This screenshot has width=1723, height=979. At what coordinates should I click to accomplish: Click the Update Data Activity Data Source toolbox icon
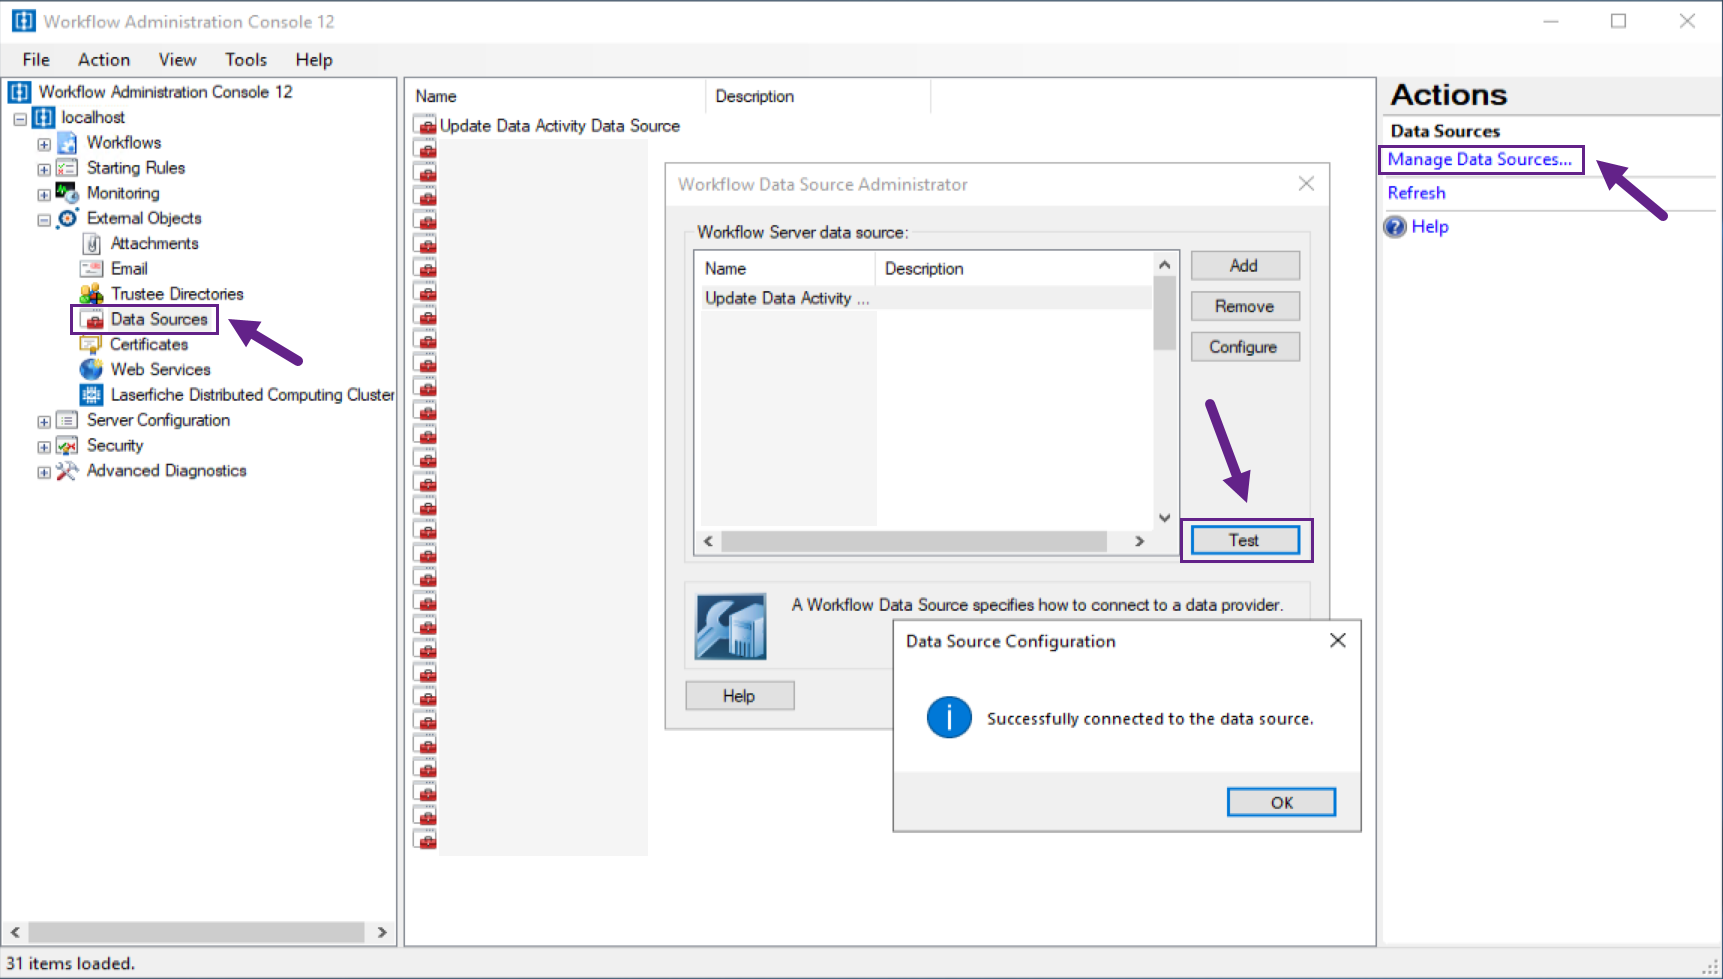click(427, 126)
